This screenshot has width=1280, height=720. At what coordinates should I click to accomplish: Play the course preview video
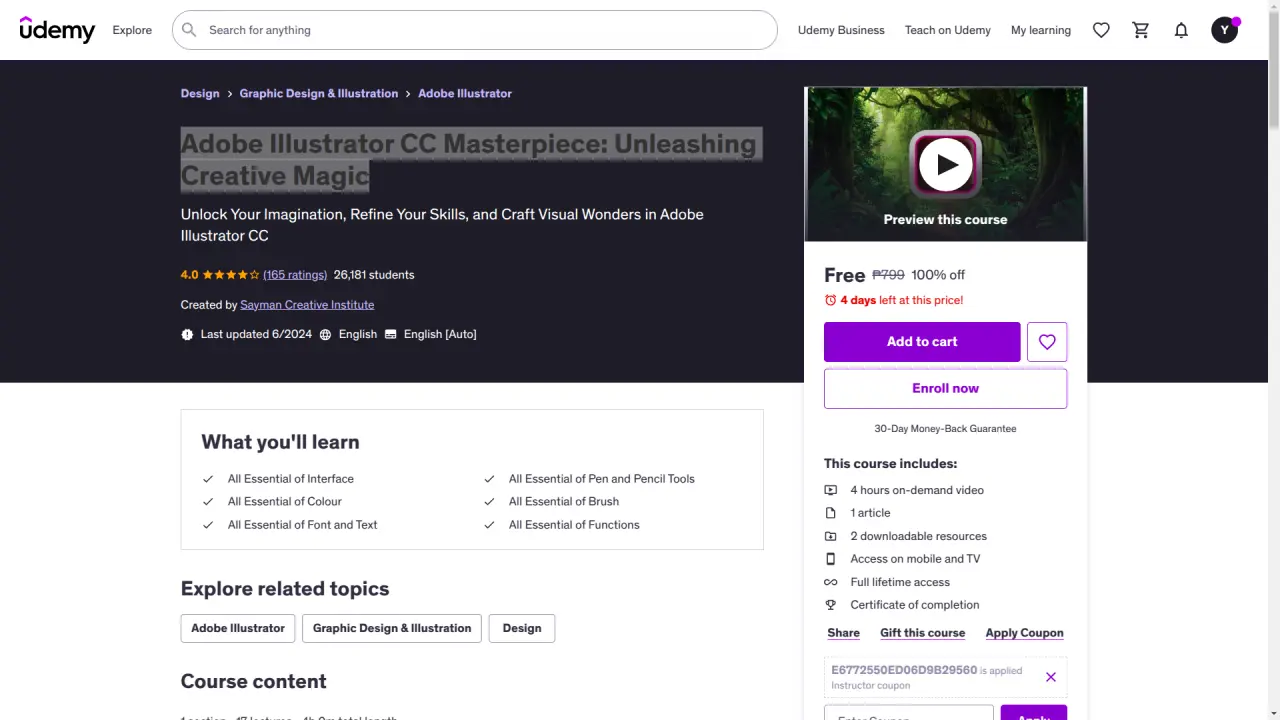945,164
